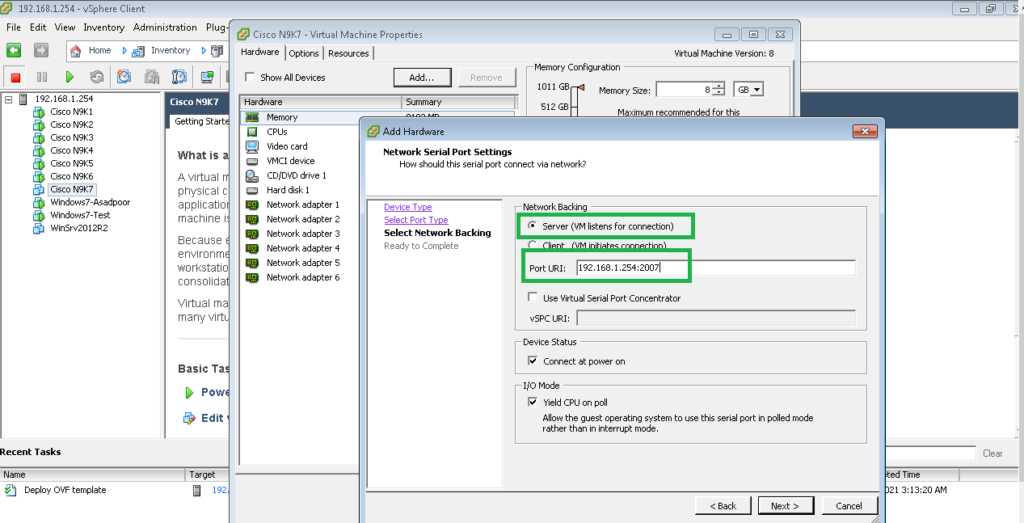Image resolution: width=1024 pixels, height=523 pixels.
Task: Click the Suspend (pause) toolbar icon
Action: [x=42, y=77]
